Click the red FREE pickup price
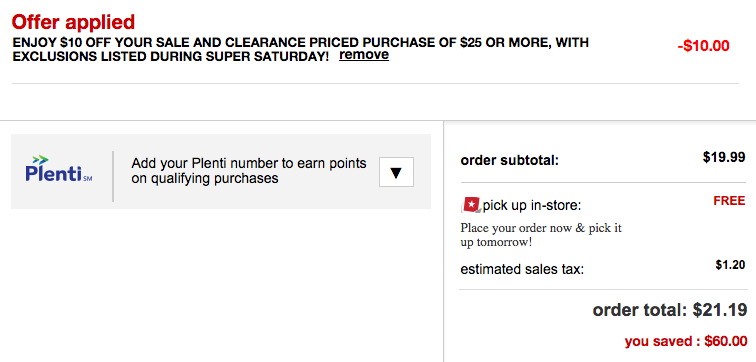 (x=729, y=201)
